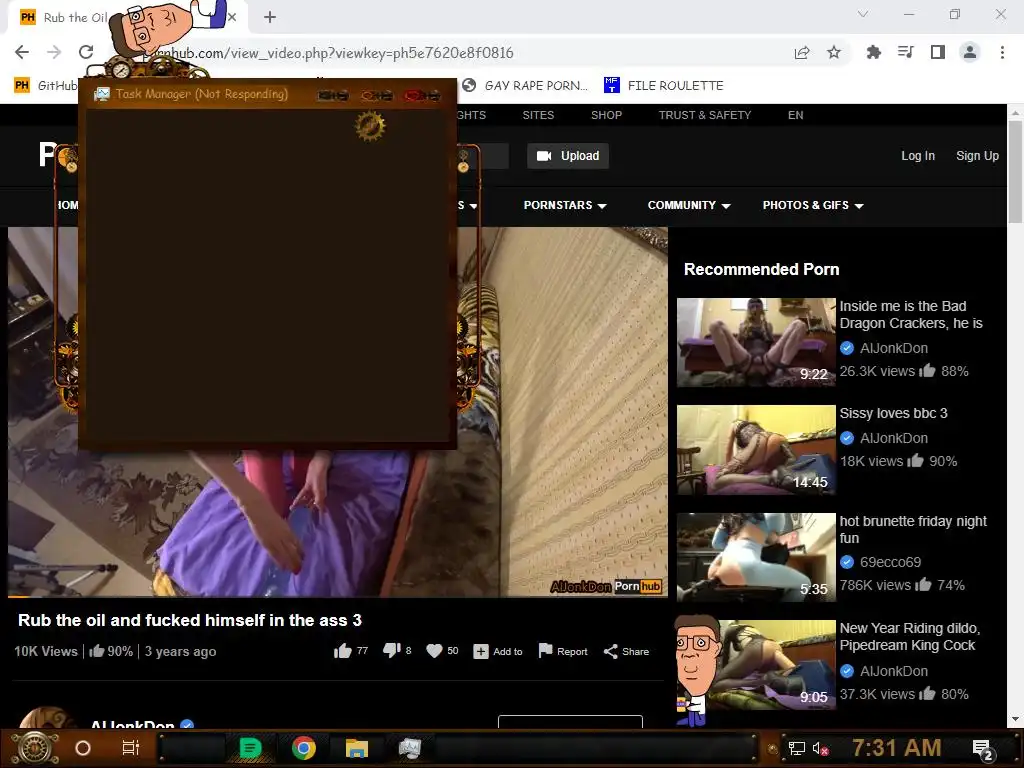This screenshot has width=1024, height=768.
Task: Expand the PHOTOS & GIFS dropdown
Action: click(x=813, y=205)
